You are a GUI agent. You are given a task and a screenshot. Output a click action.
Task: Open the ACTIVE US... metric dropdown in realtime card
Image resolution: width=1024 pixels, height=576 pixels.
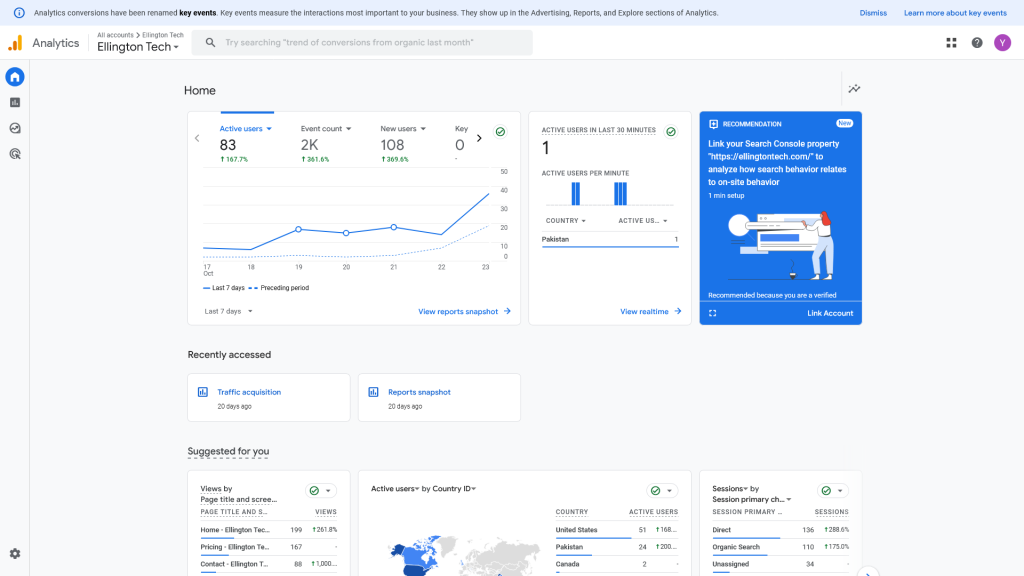(x=643, y=221)
